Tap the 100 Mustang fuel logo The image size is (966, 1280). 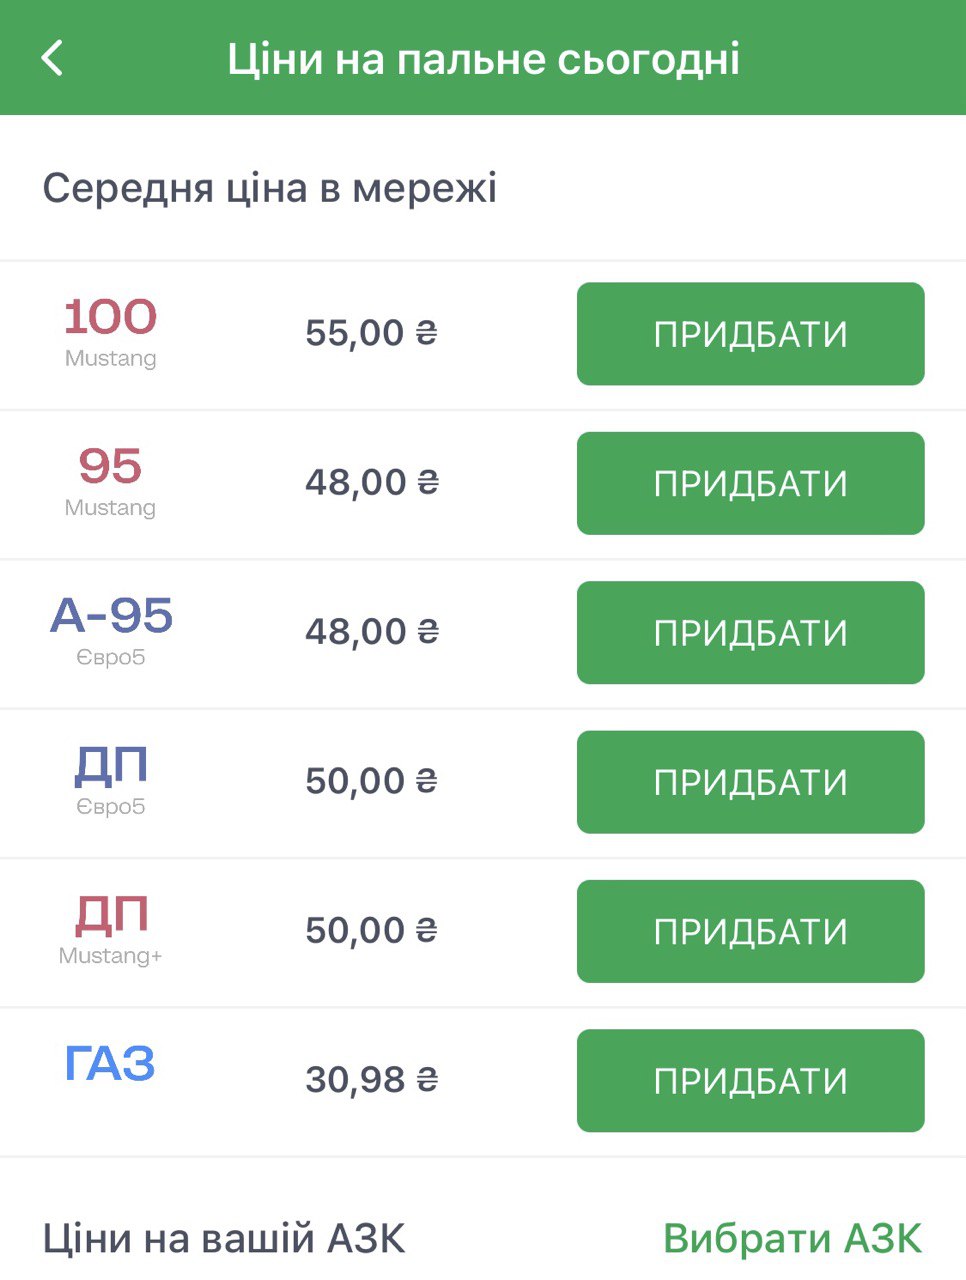(x=111, y=330)
